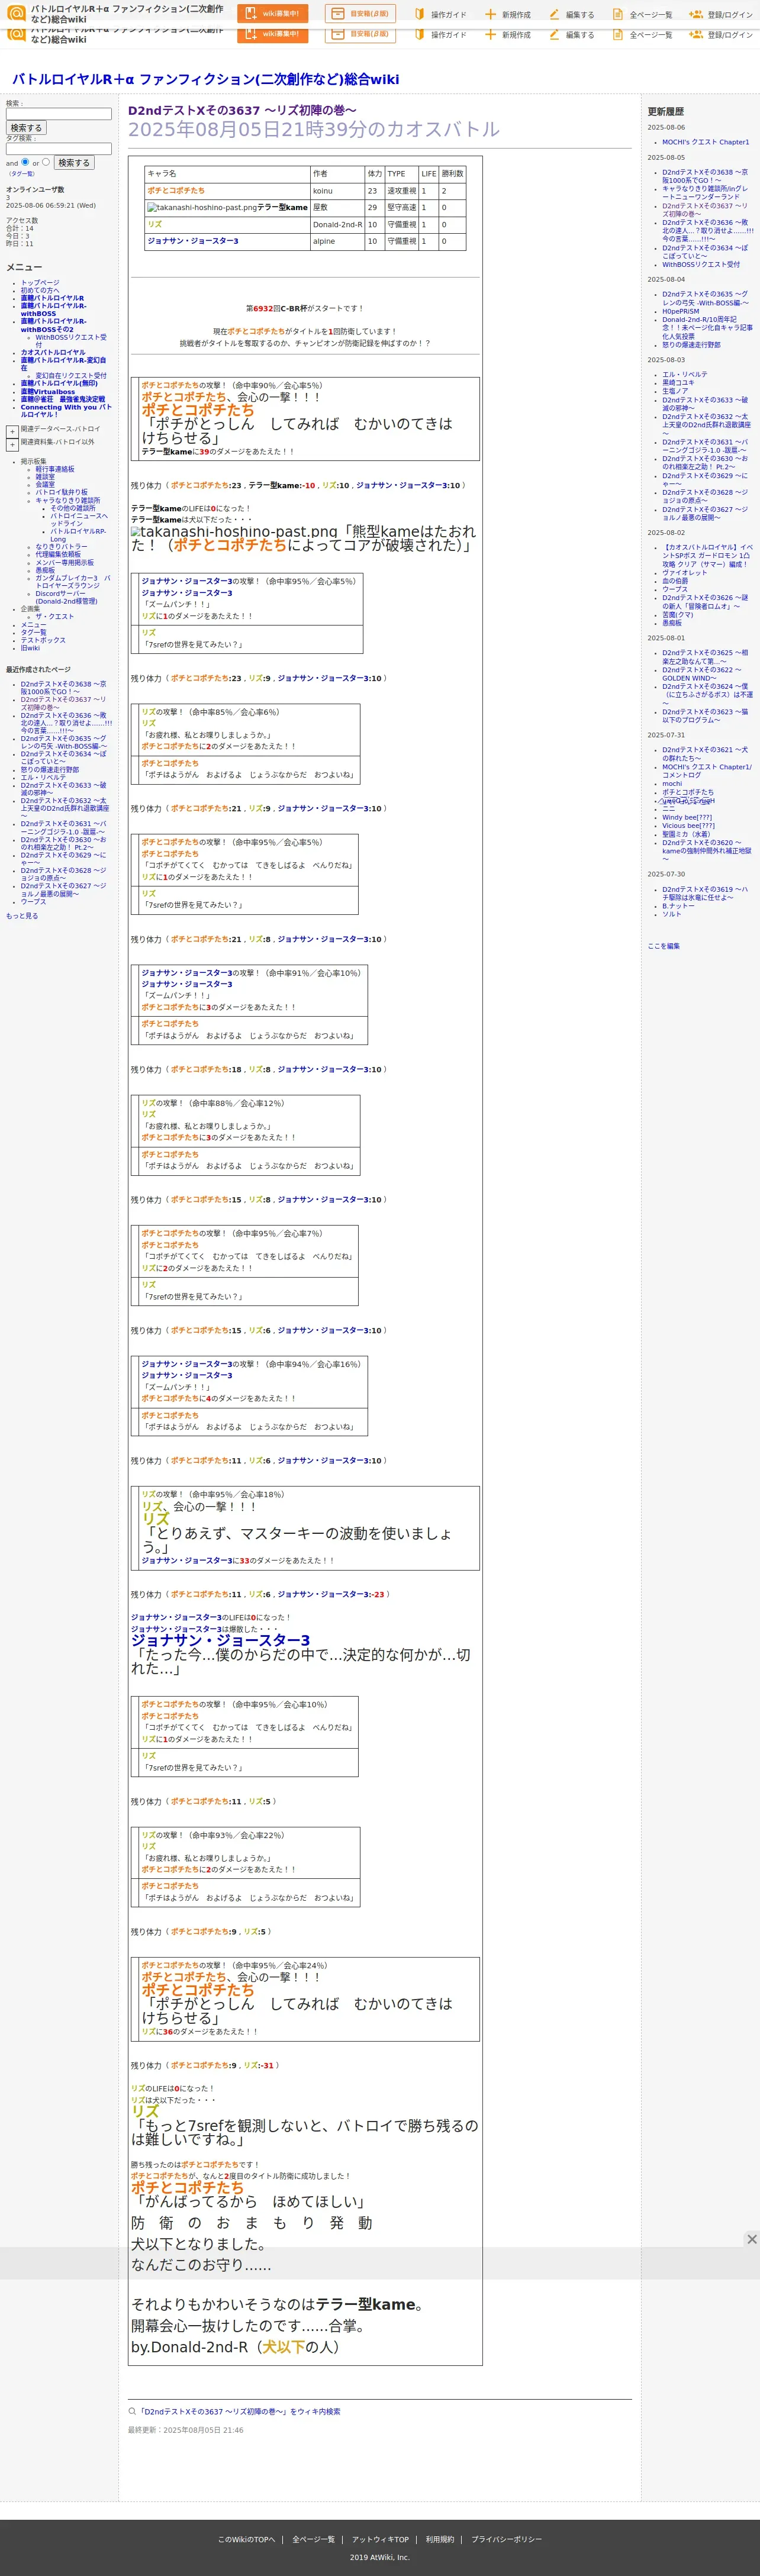This screenshot has height=2576, width=760.
Task: Click the 検索する button beside the or radio
Action: (74, 162)
